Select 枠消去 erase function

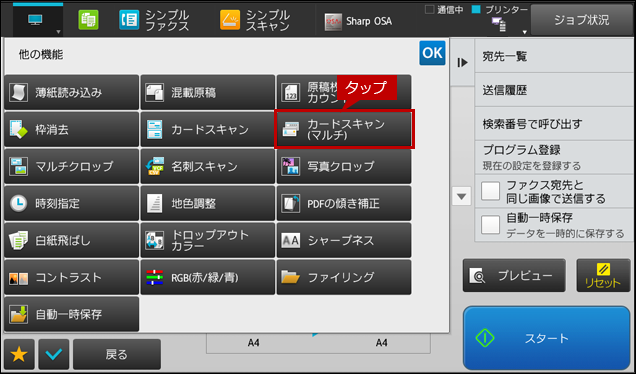71,130
